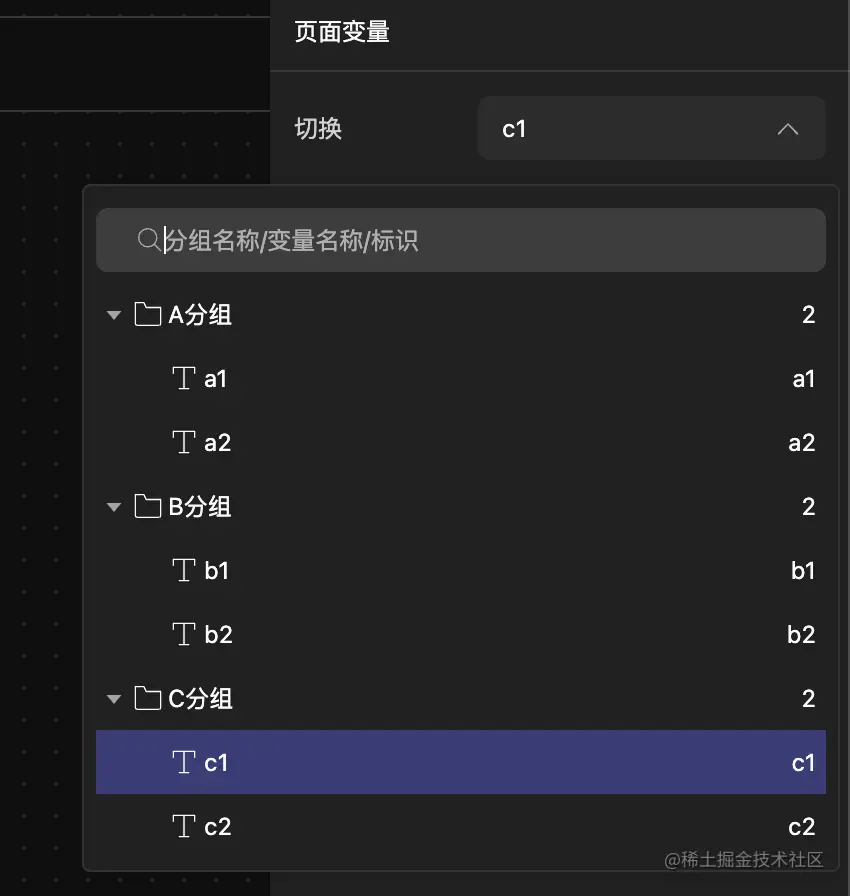Click the T icon beside variable b1
The height and width of the screenshot is (896, 850).
pyautogui.click(x=182, y=570)
